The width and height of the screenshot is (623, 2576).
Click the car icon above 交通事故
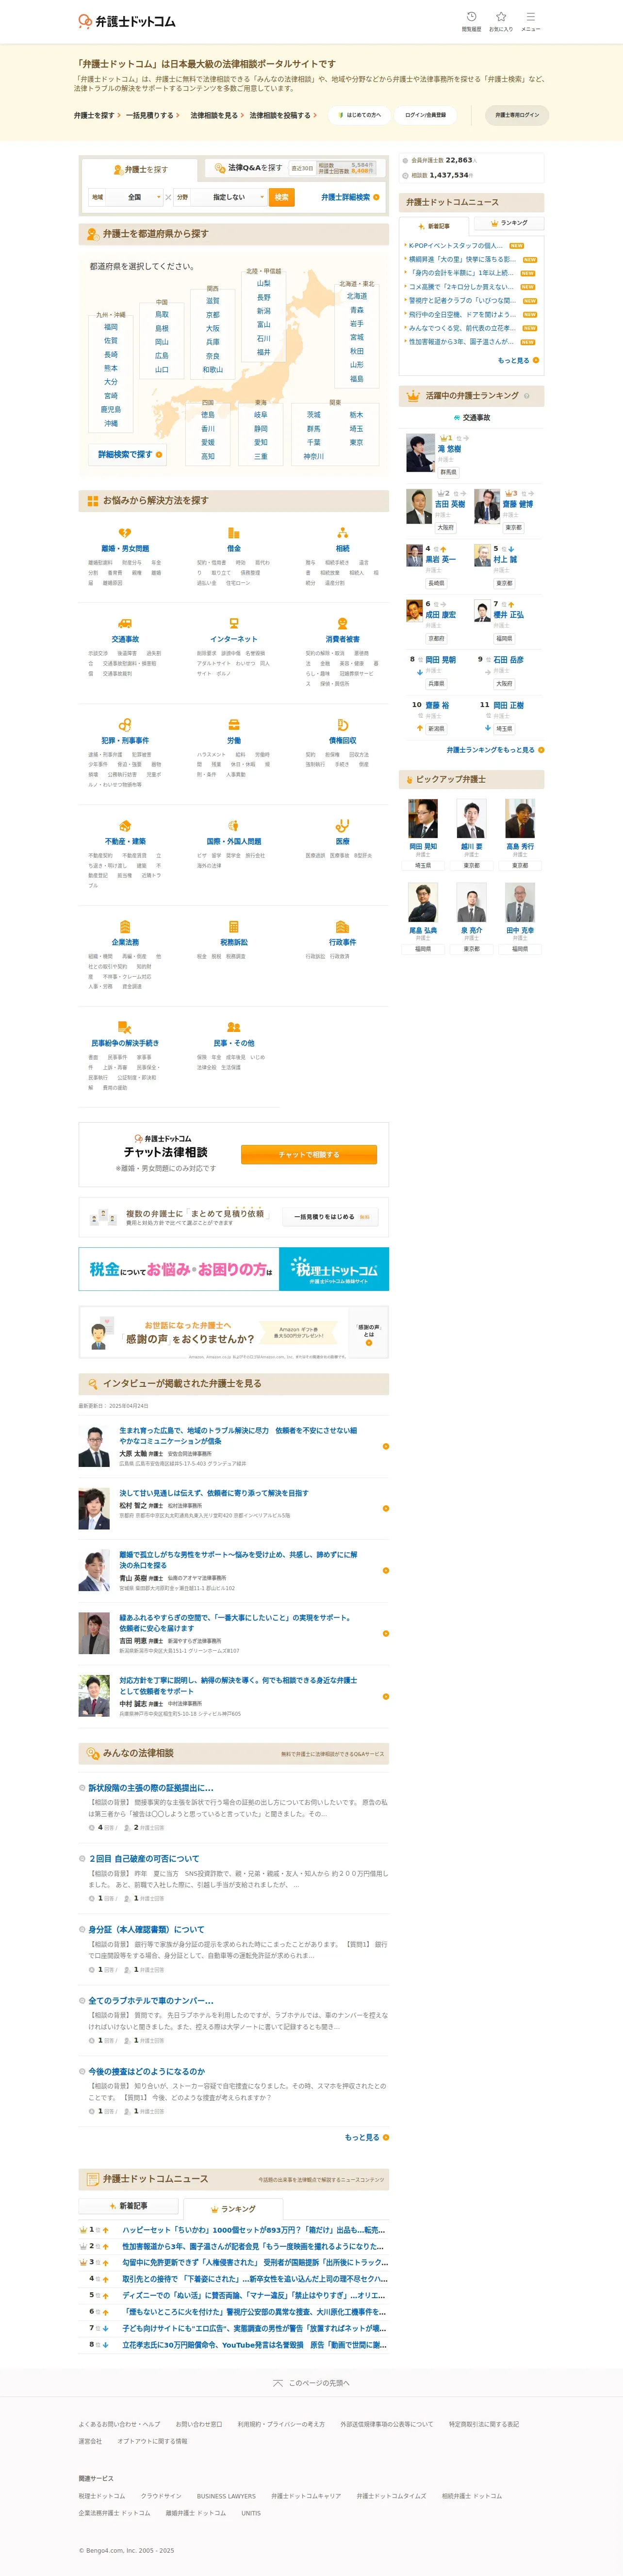(x=125, y=623)
